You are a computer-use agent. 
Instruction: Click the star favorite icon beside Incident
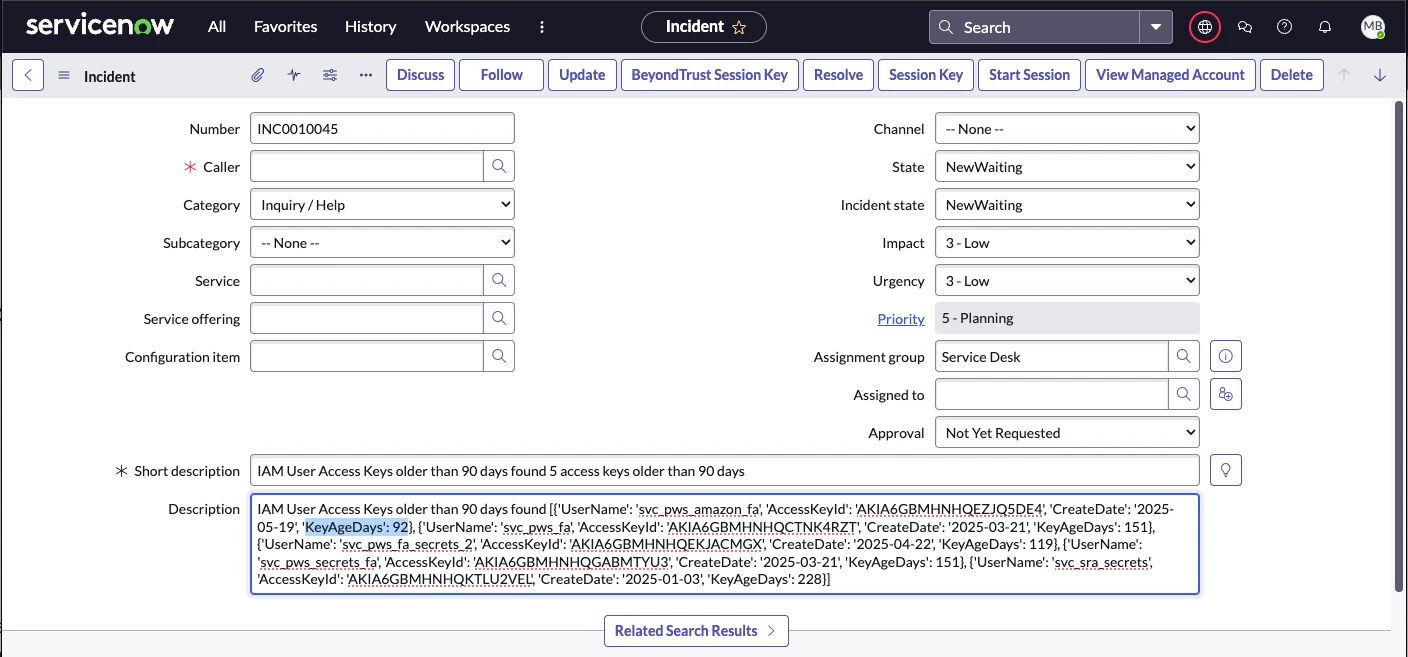(x=739, y=28)
